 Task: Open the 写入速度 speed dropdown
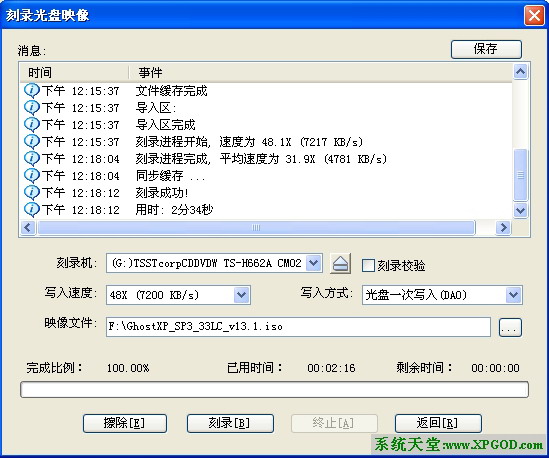point(241,295)
